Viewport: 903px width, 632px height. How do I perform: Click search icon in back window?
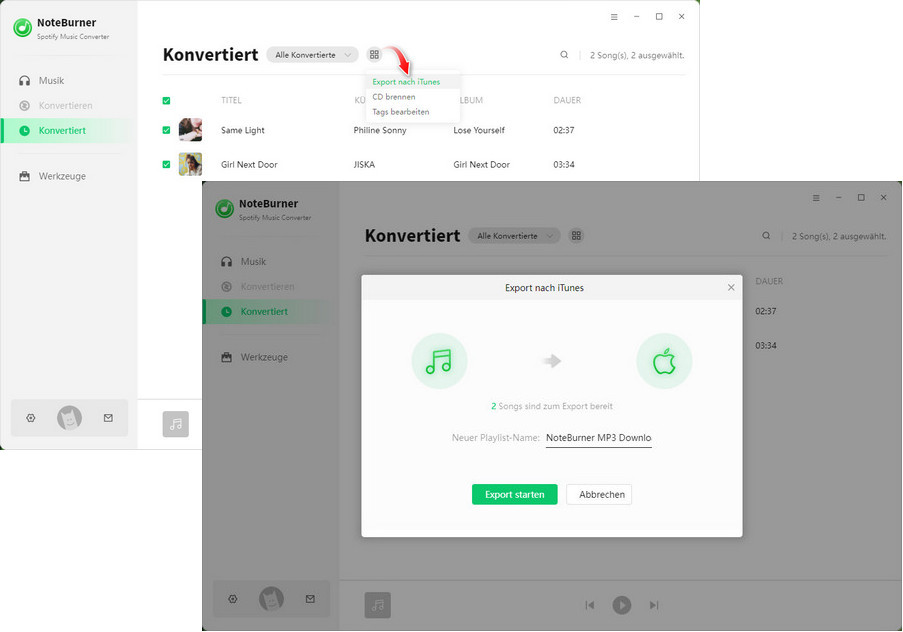(564, 55)
